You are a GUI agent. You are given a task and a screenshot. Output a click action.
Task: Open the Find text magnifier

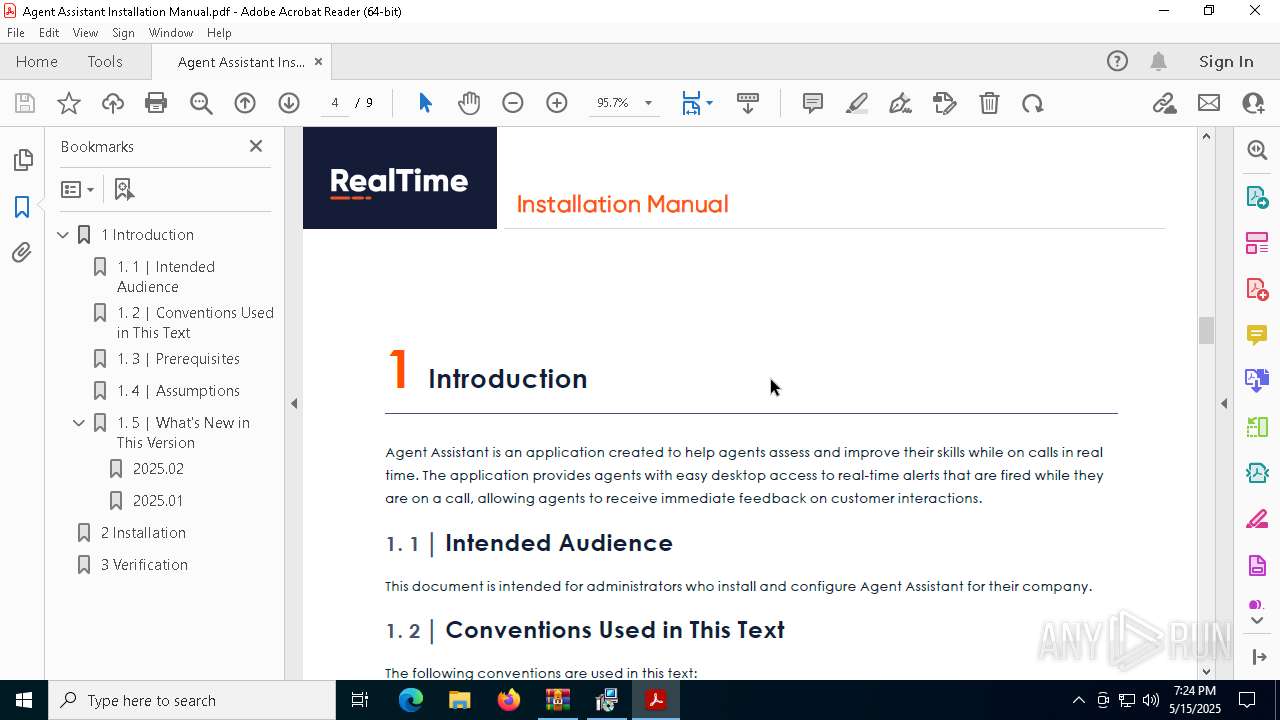201,103
